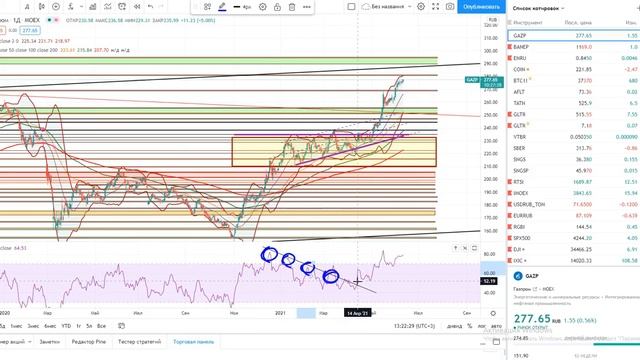The image size is (640, 360).
Task: Click the compare symbols icon
Action: 56,7
